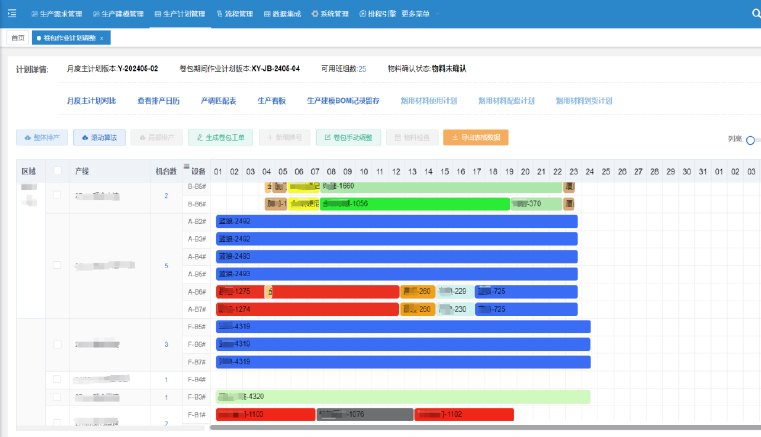Click the 生成卷包工单 button

220,137
